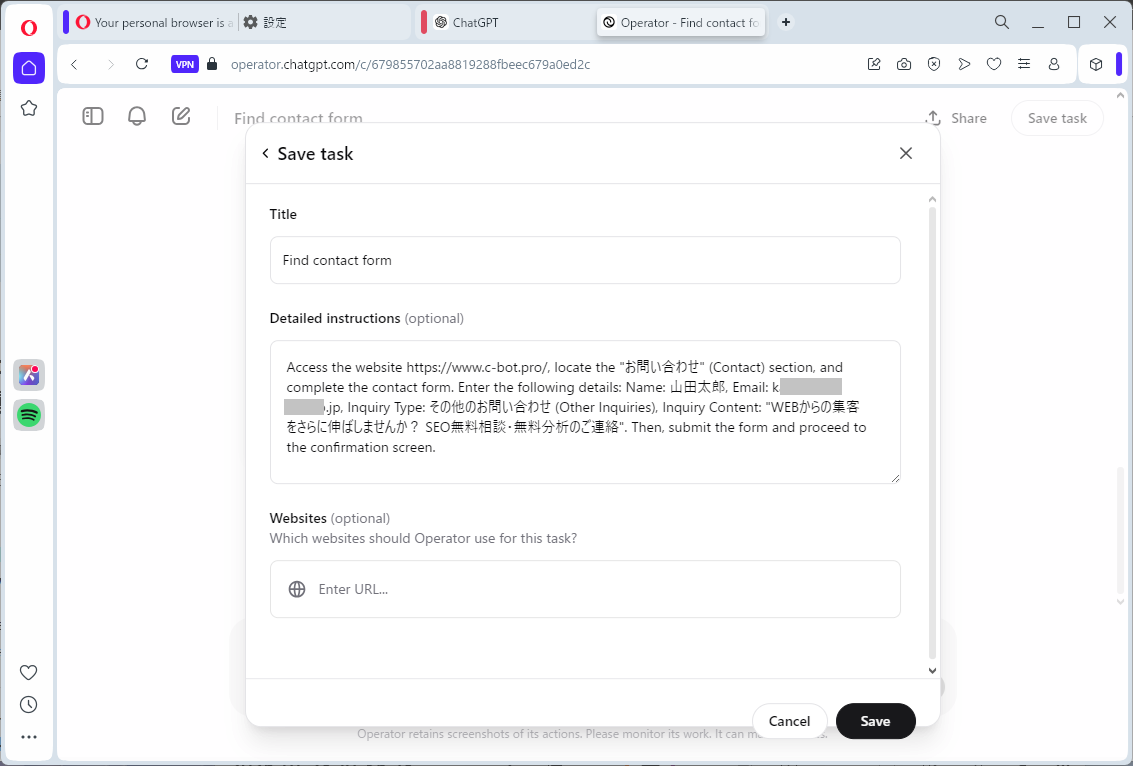Click the Title field 'Find contact form'
This screenshot has height=766, width=1133.
[x=585, y=260]
